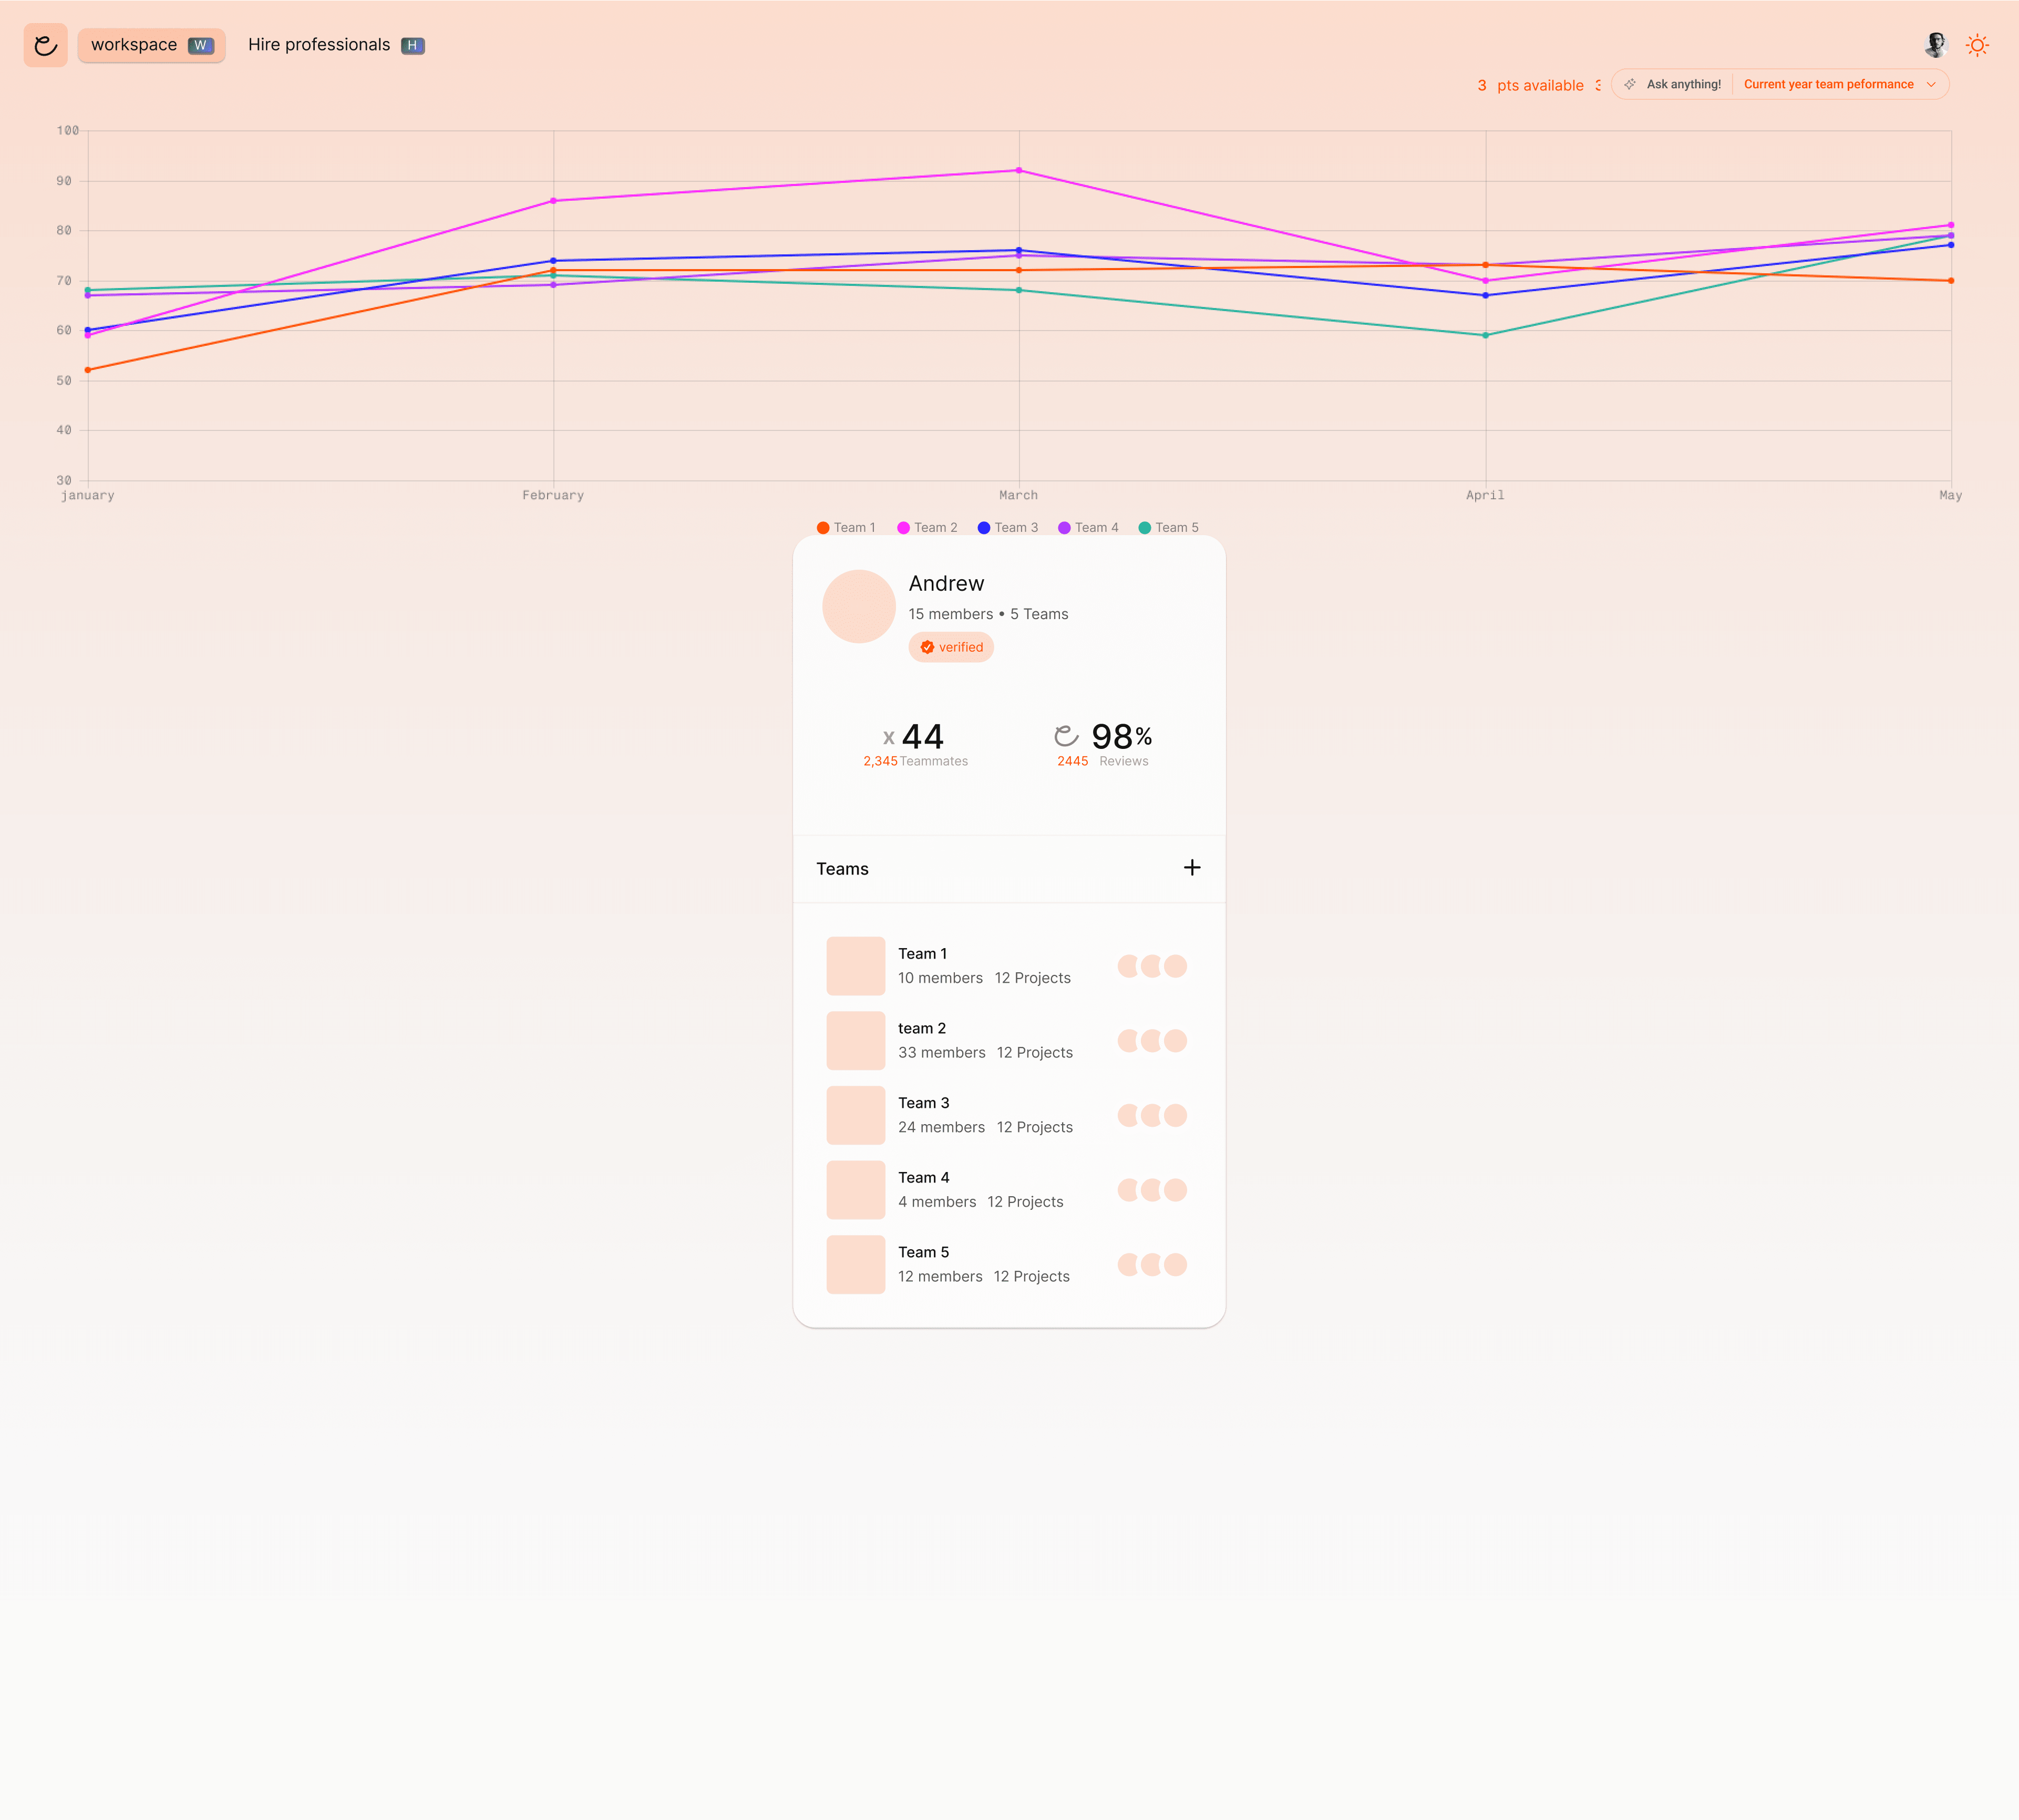Image resolution: width=2019 pixels, height=1820 pixels.
Task: Click the 'April' x-axis label
Action: click(1485, 495)
